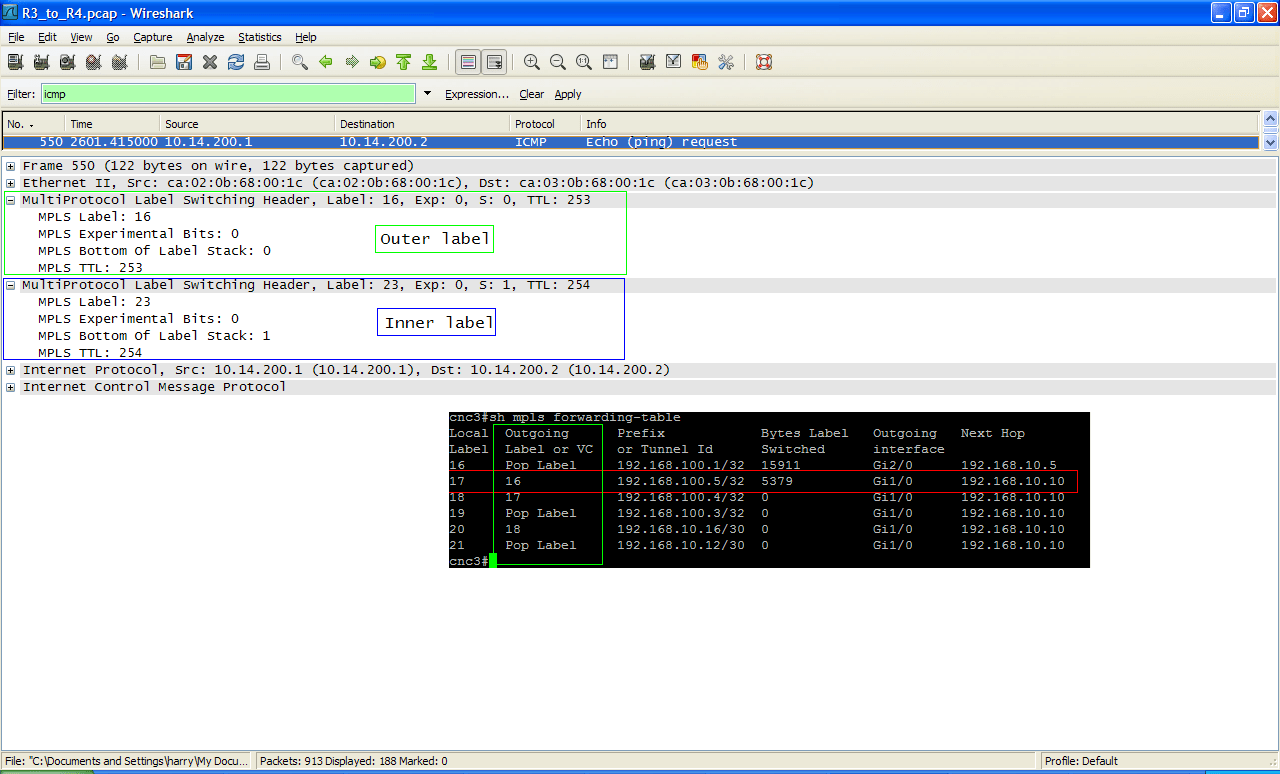The width and height of the screenshot is (1280, 774).
Task: Sort by the Protocol column header
Action: (x=545, y=124)
